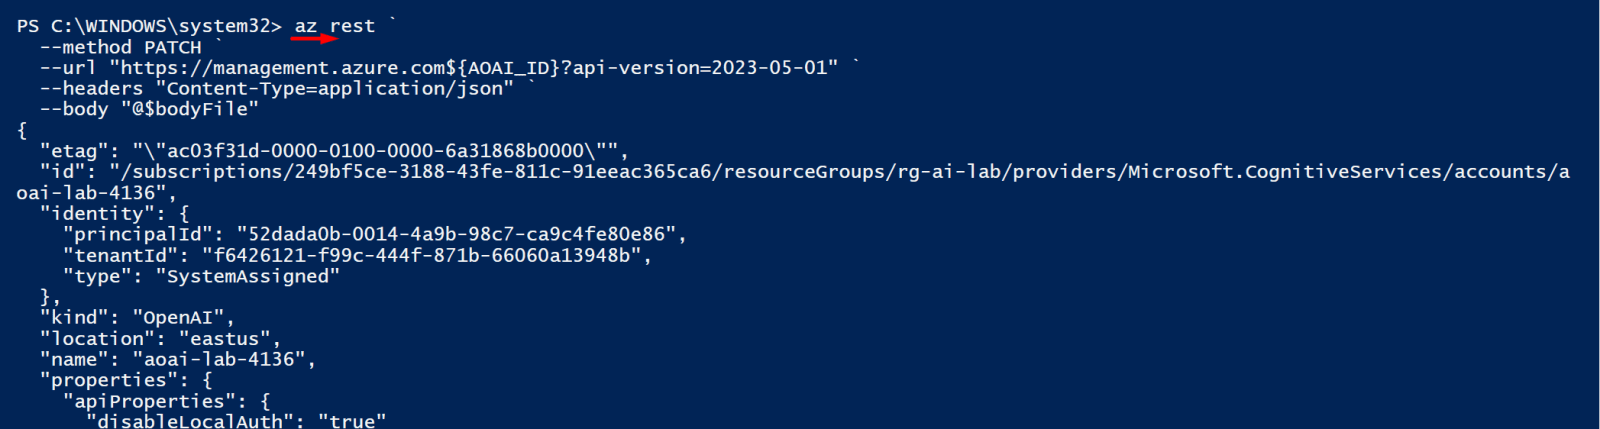Click the "OpenAI" kind value
The image size is (1600, 429).
(178, 318)
